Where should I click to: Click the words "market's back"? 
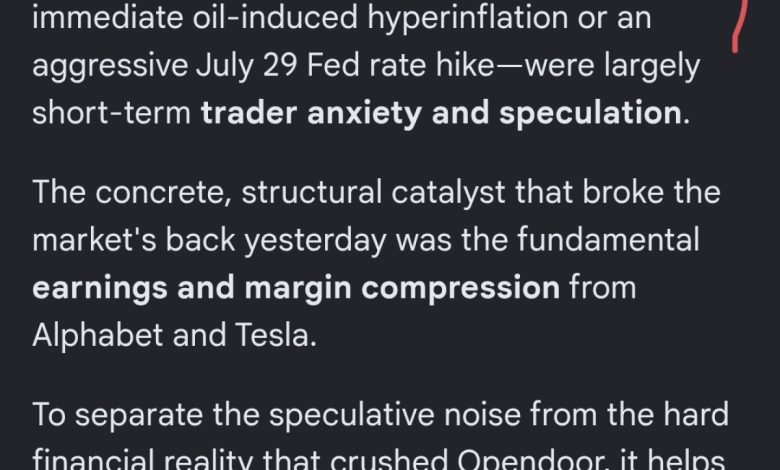coord(134,240)
